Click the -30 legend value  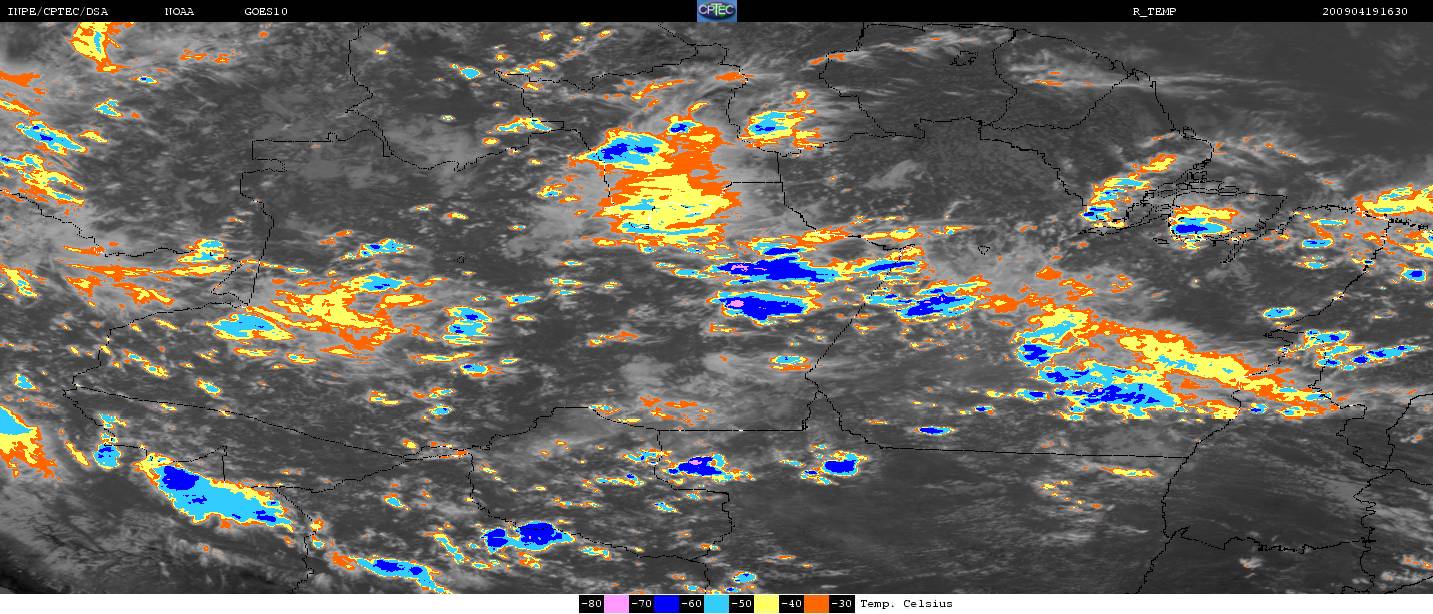[x=842, y=604]
